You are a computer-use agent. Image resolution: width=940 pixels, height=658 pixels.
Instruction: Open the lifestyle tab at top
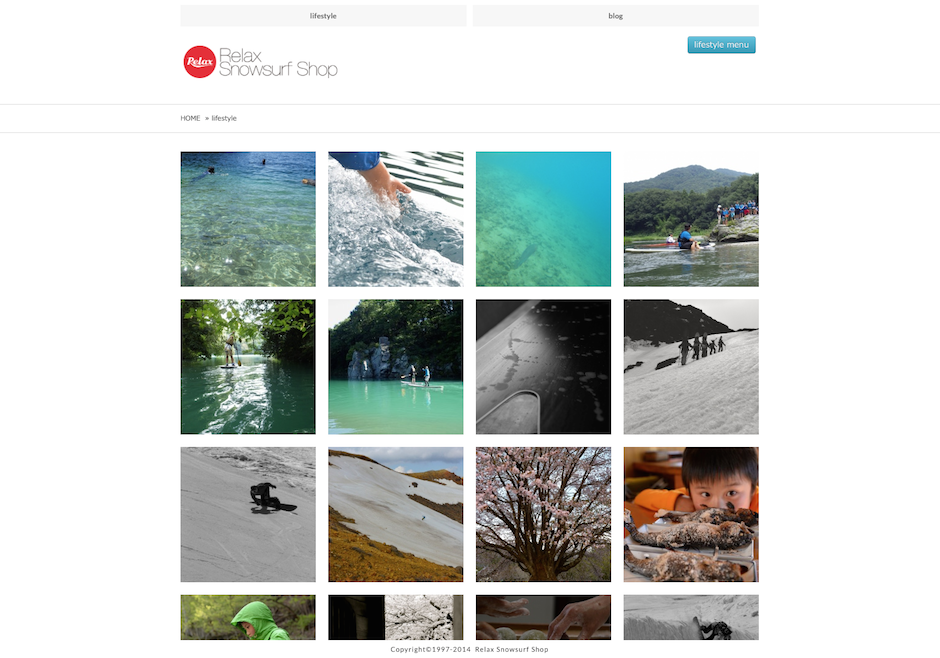coord(323,16)
